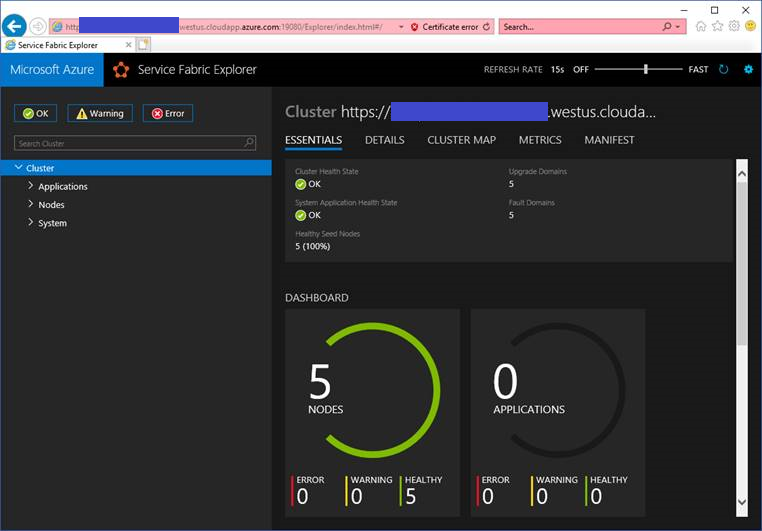Click the Cluster URL title heading

point(470,112)
